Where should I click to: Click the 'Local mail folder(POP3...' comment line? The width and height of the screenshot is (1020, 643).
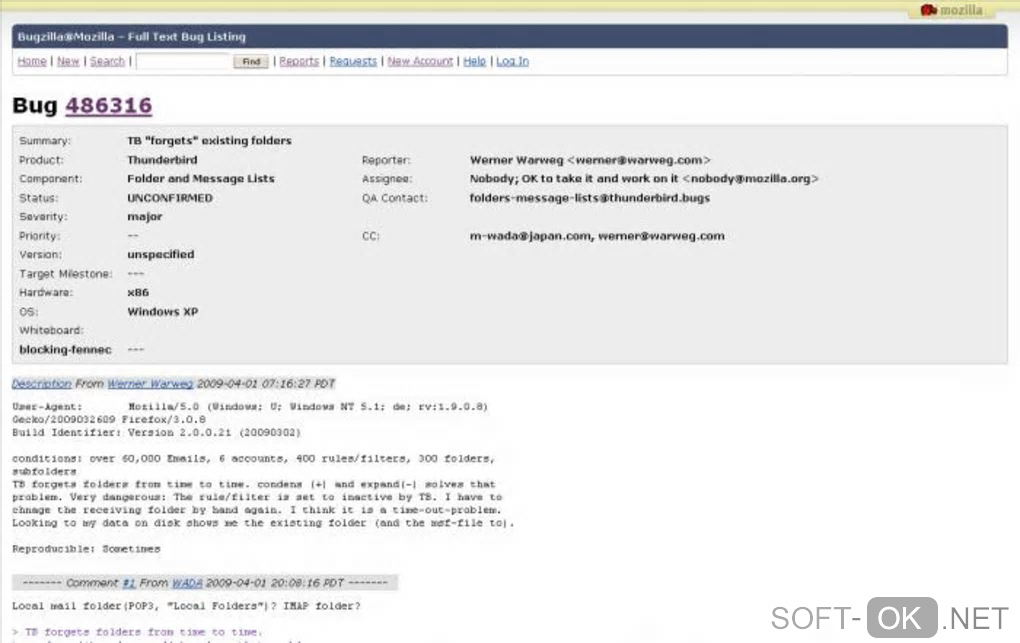[186, 607]
